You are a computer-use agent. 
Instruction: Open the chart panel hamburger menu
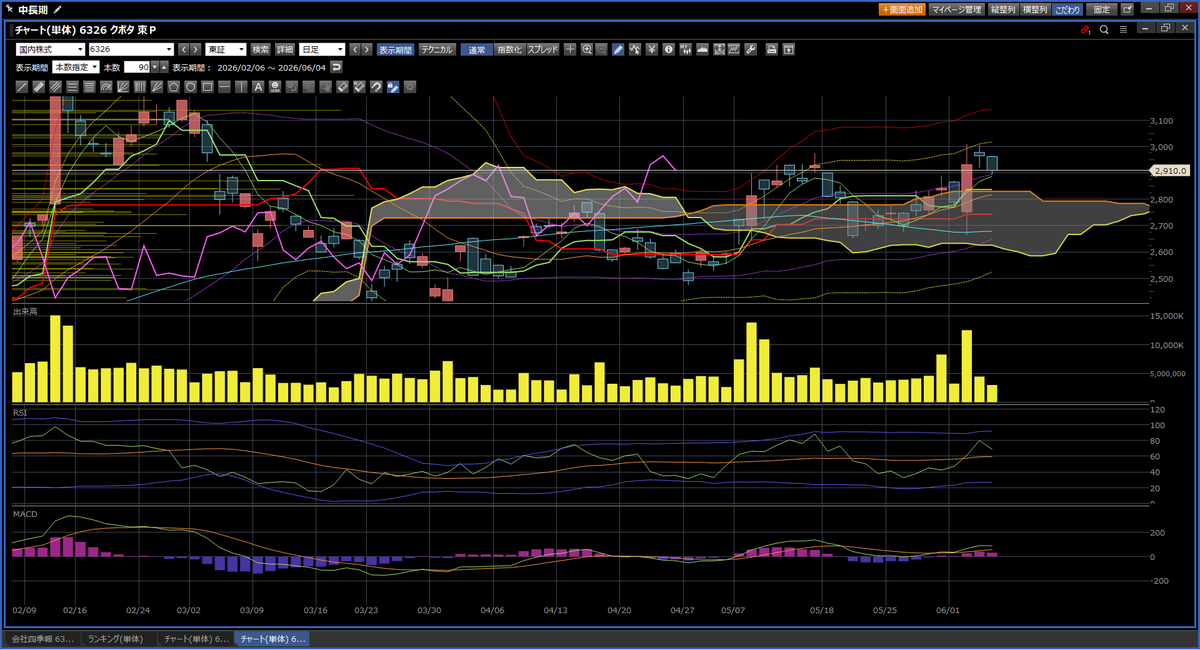coord(1124,30)
